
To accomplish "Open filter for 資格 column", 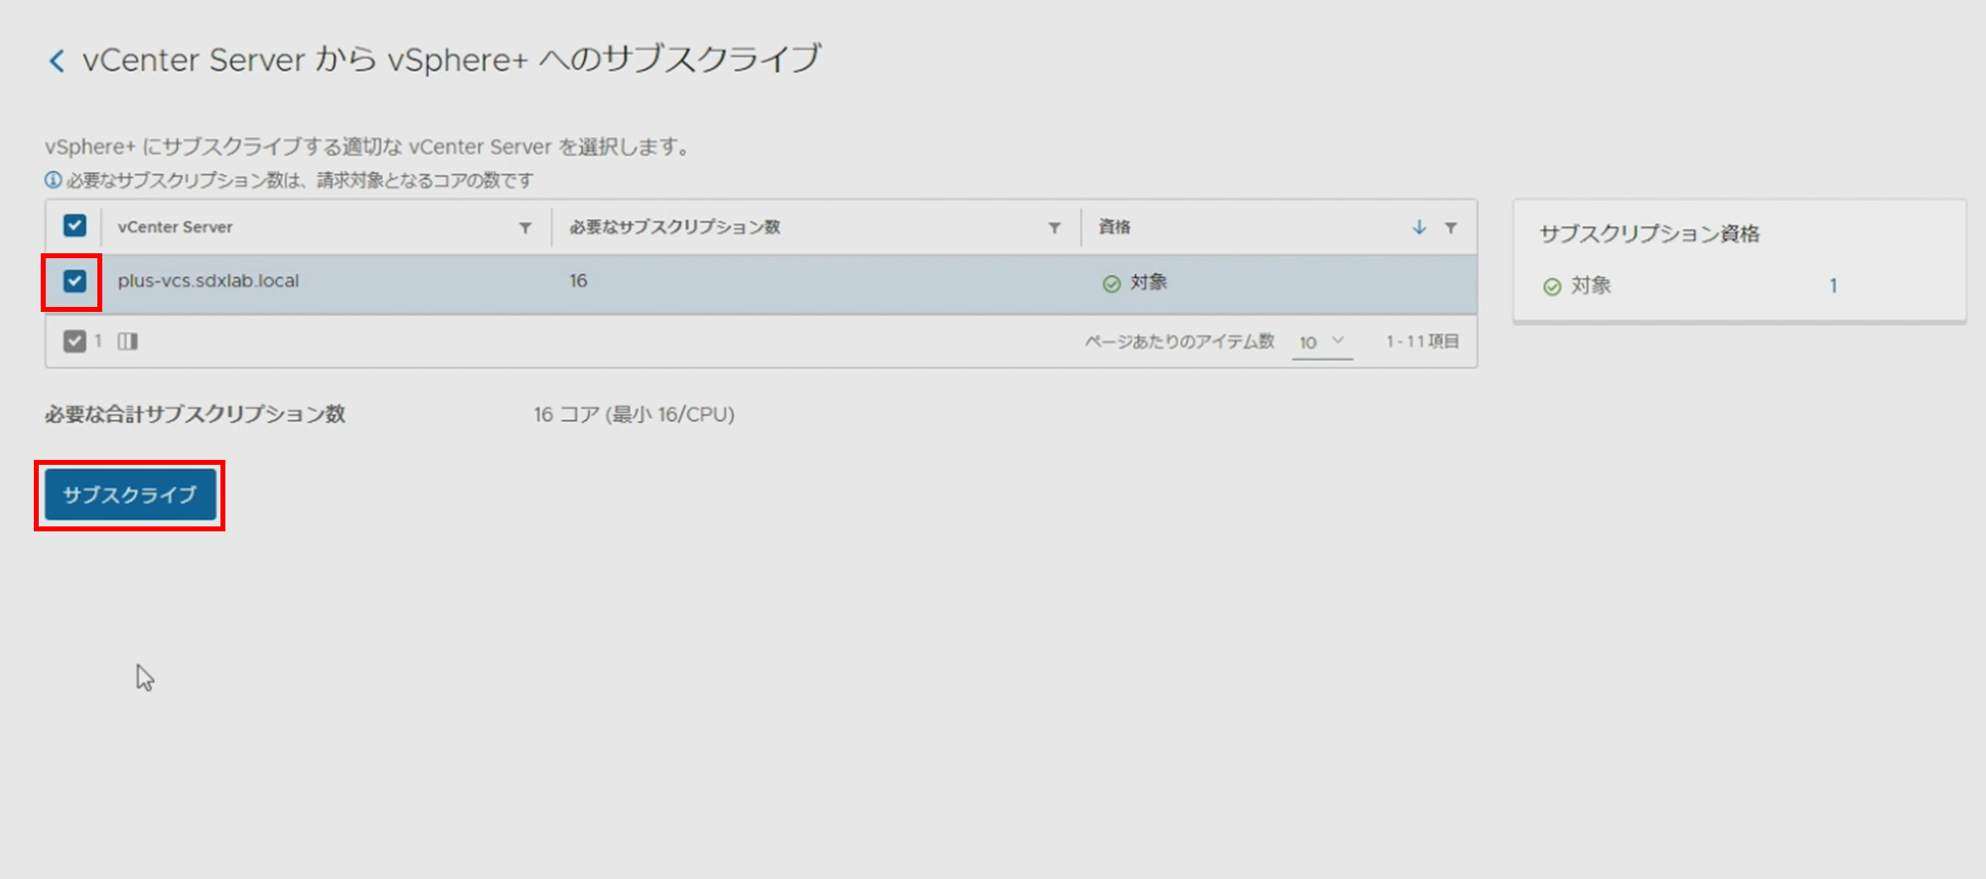I will [x=1450, y=228].
